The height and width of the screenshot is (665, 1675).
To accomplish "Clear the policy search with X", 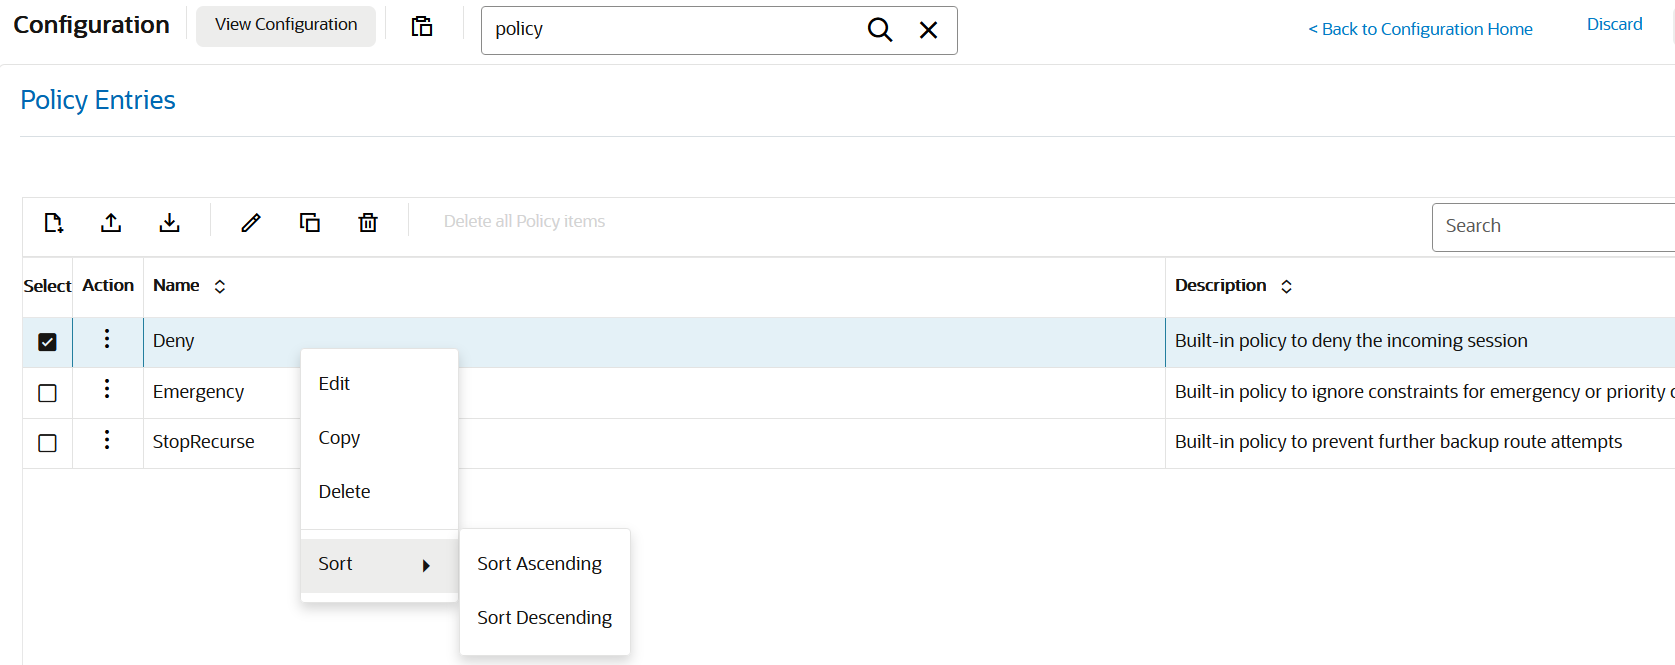I will tap(928, 30).
